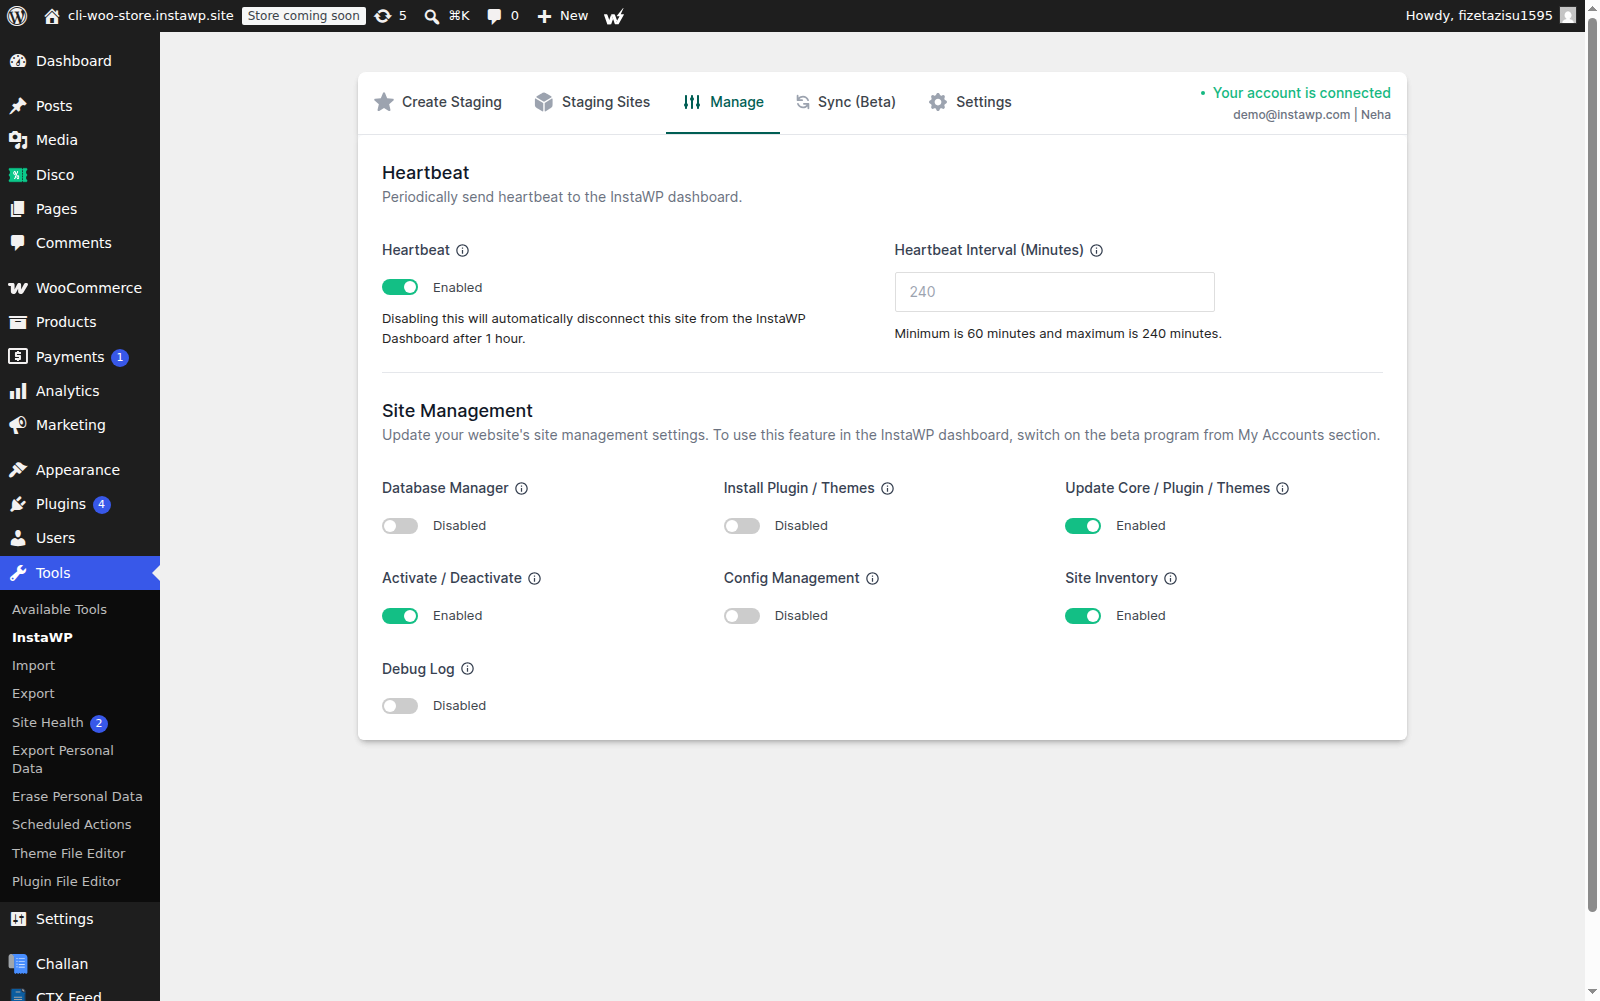Image resolution: width=1600 pixels, height=1001 pixels.
Task: Click the Store coming soon badge
Action: 304,16
